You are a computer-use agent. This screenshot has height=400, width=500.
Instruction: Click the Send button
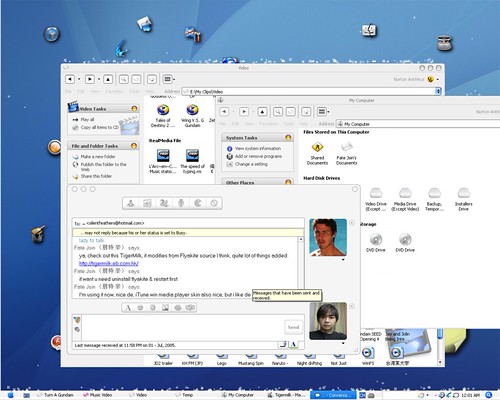[293, 327]
